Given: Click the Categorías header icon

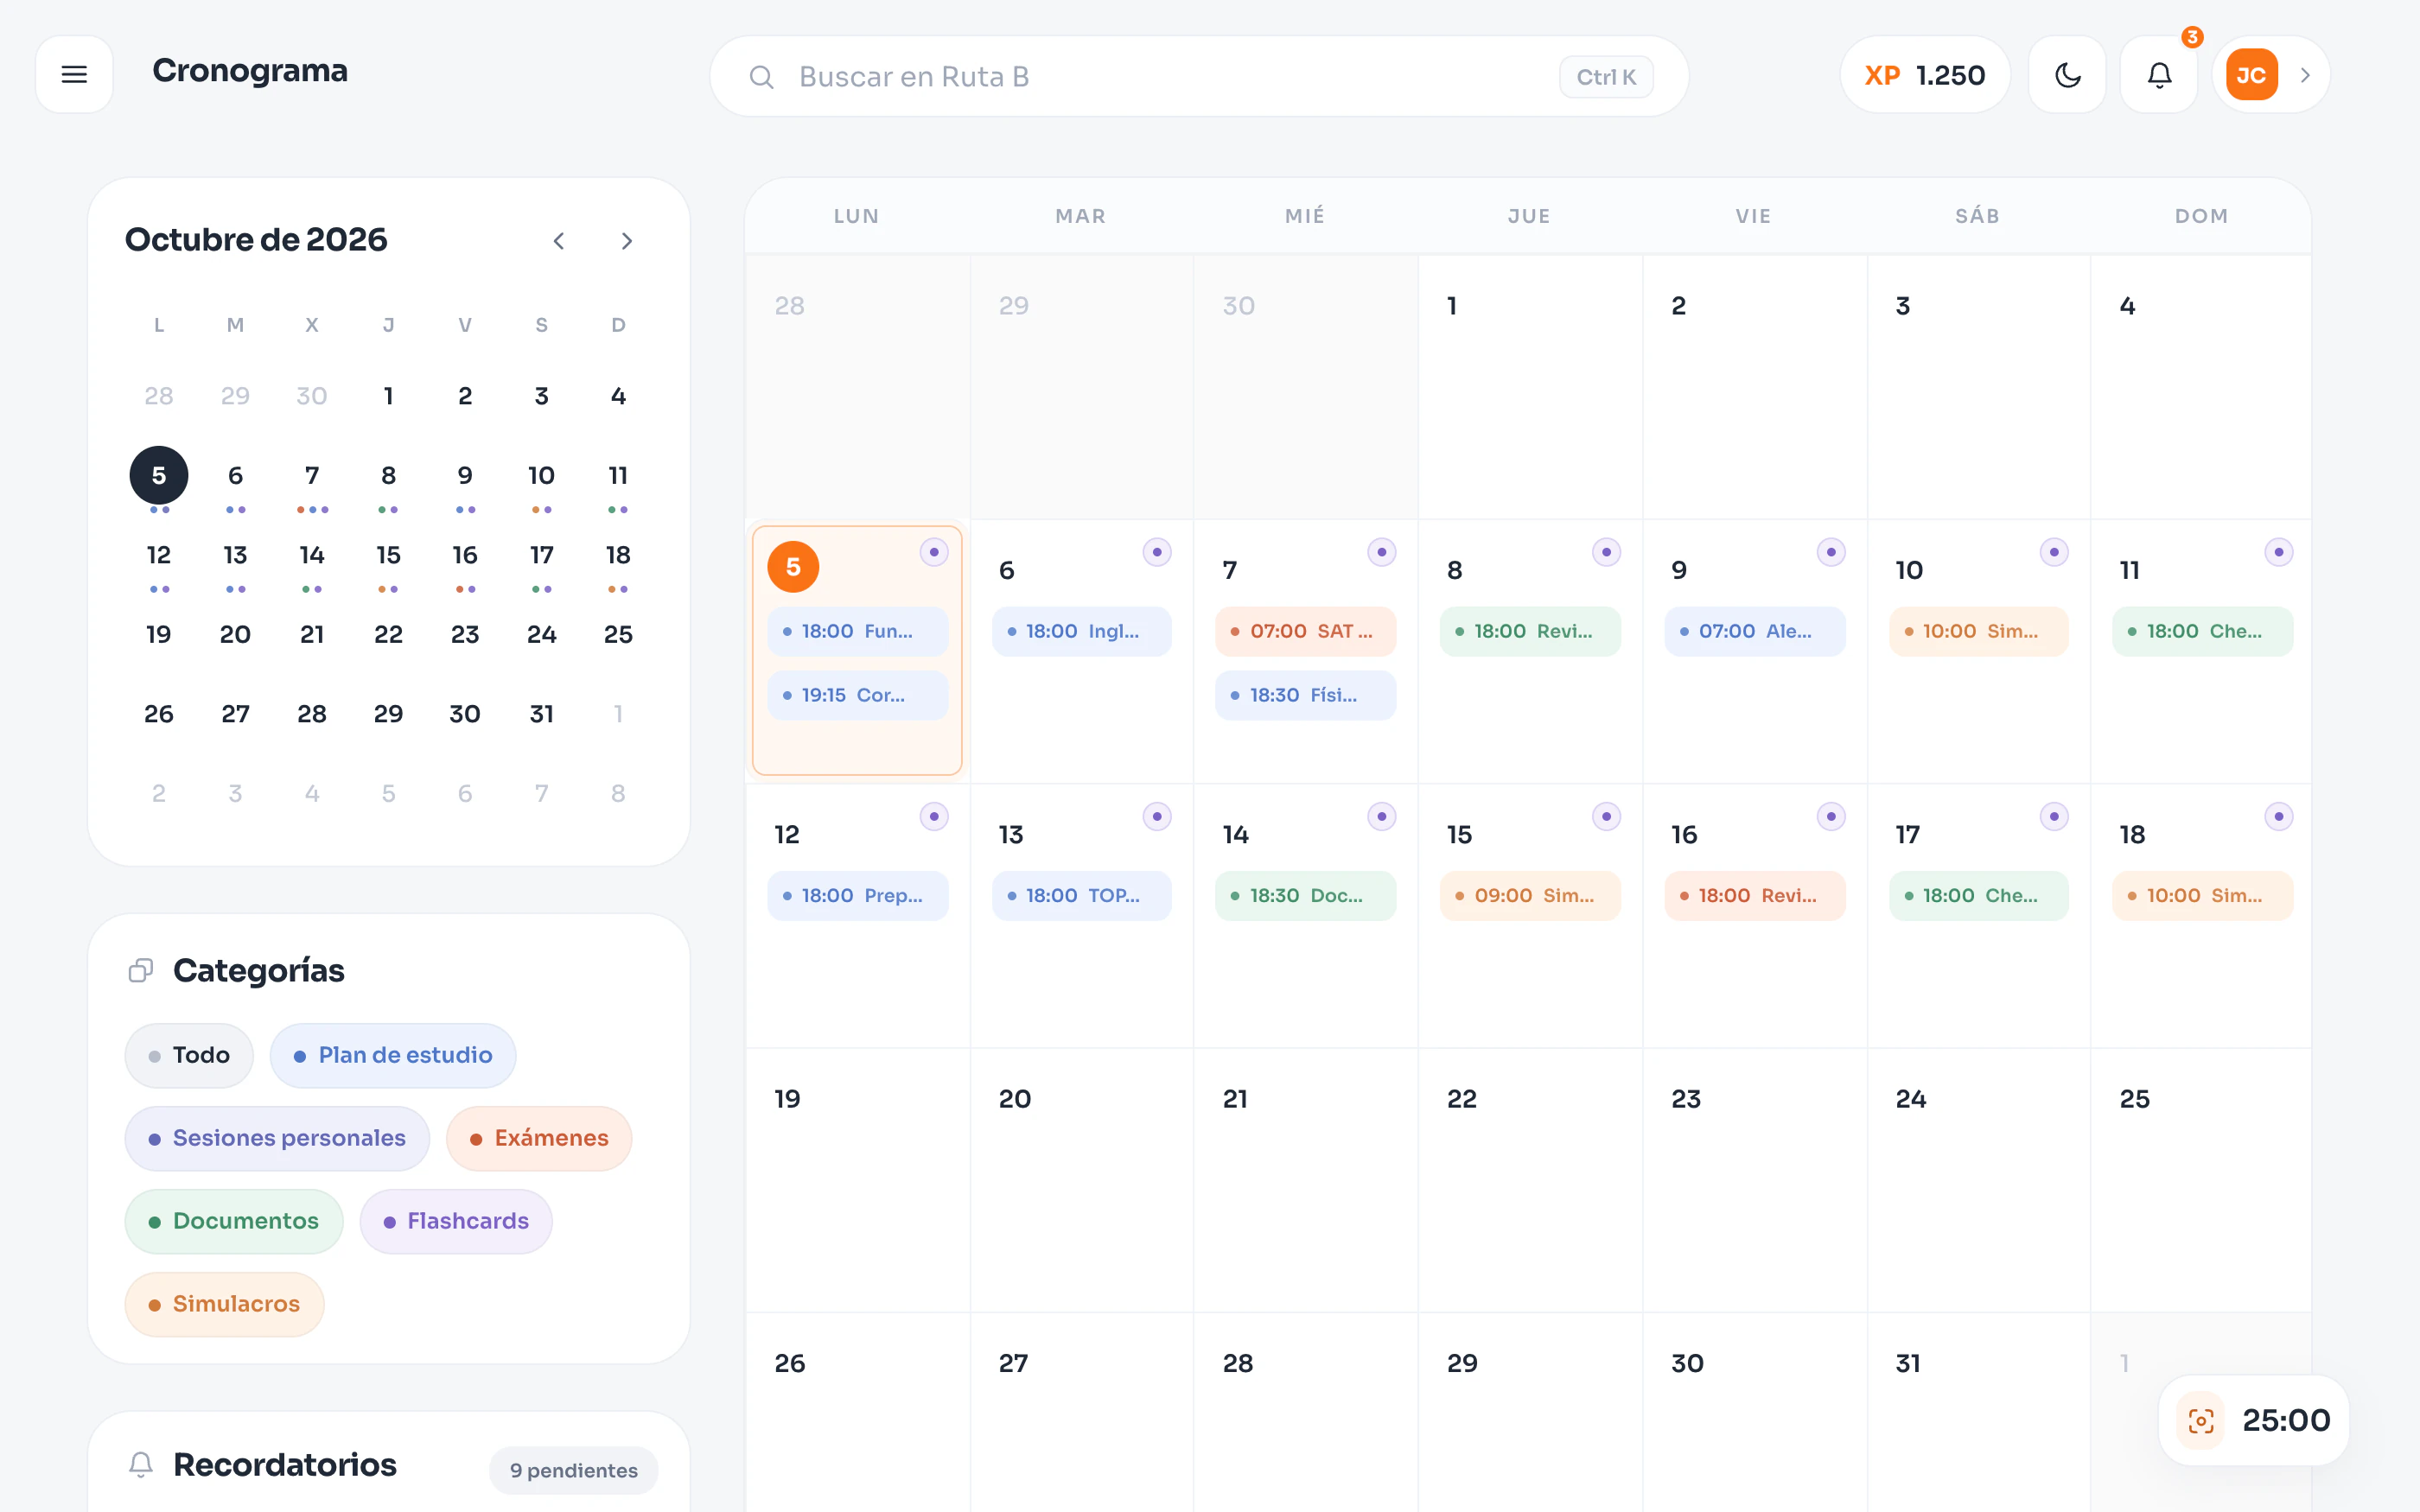Looking at the screenshot, I should (141, 970).
